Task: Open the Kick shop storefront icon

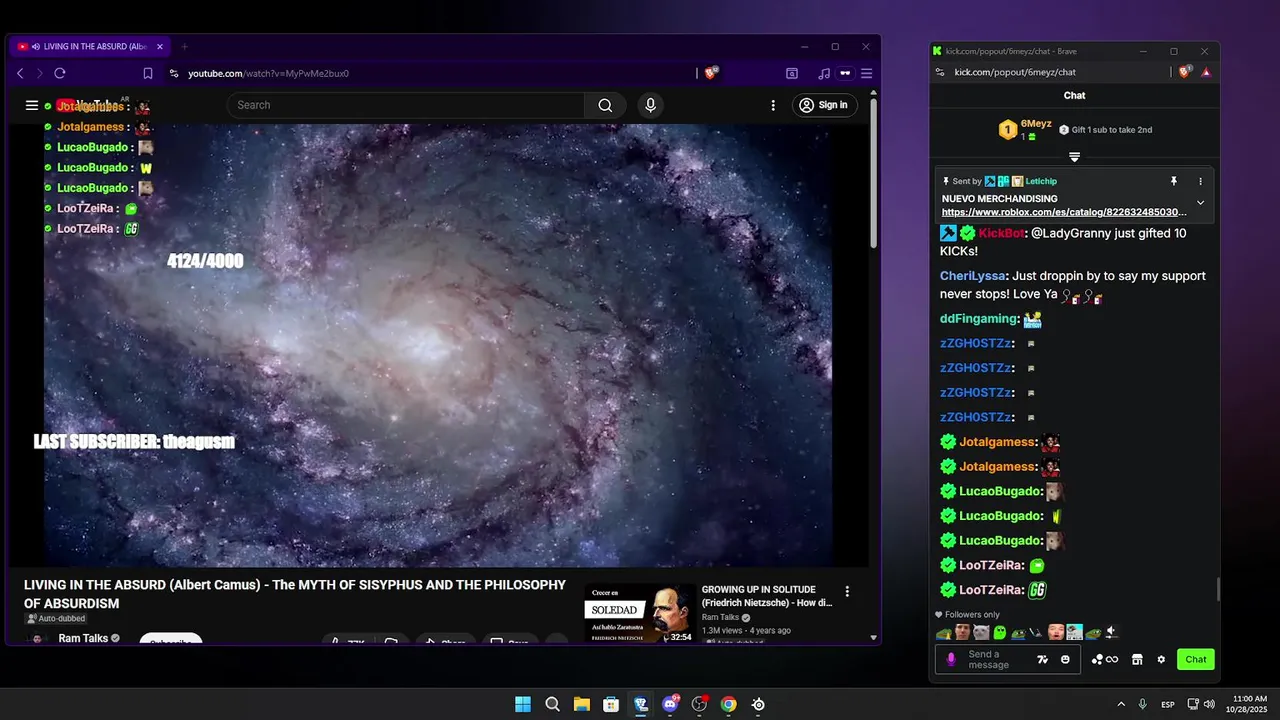Action: tap(1137, 659)
